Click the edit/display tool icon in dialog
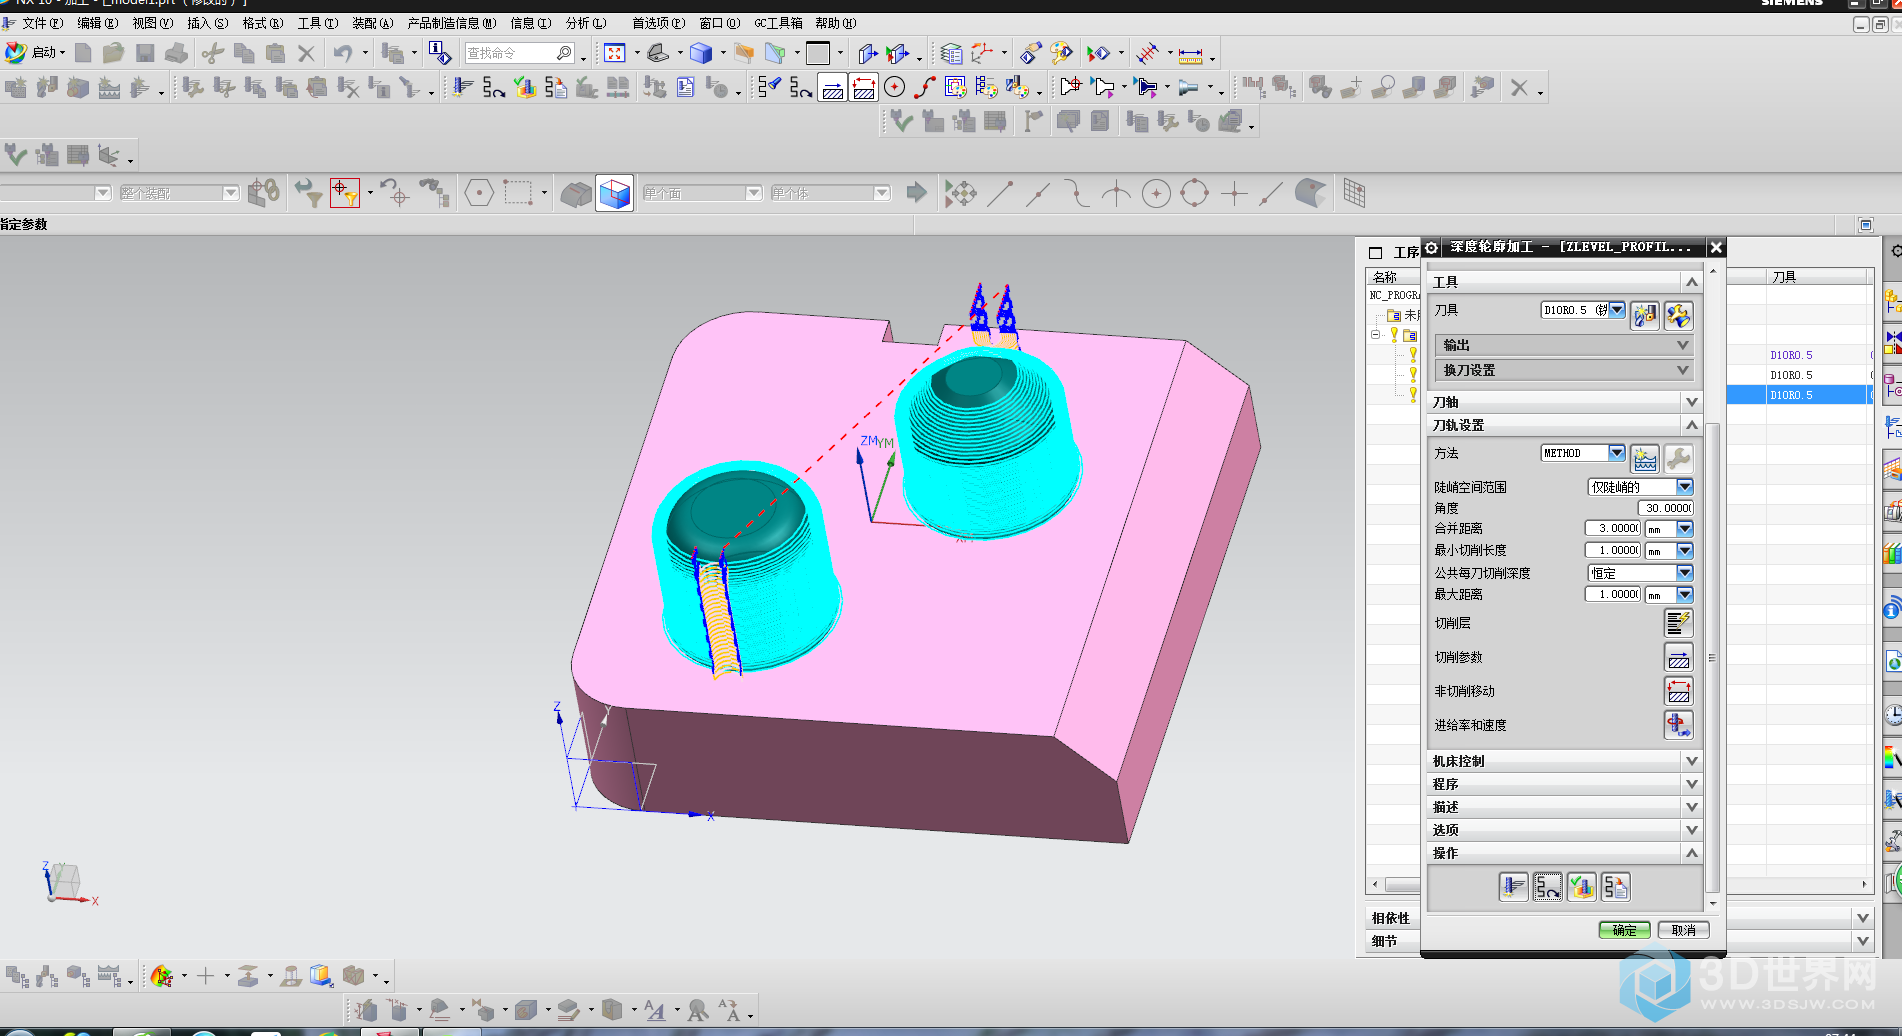1902x1036 pixels. pyautogui.click(x=1679, y=316)
